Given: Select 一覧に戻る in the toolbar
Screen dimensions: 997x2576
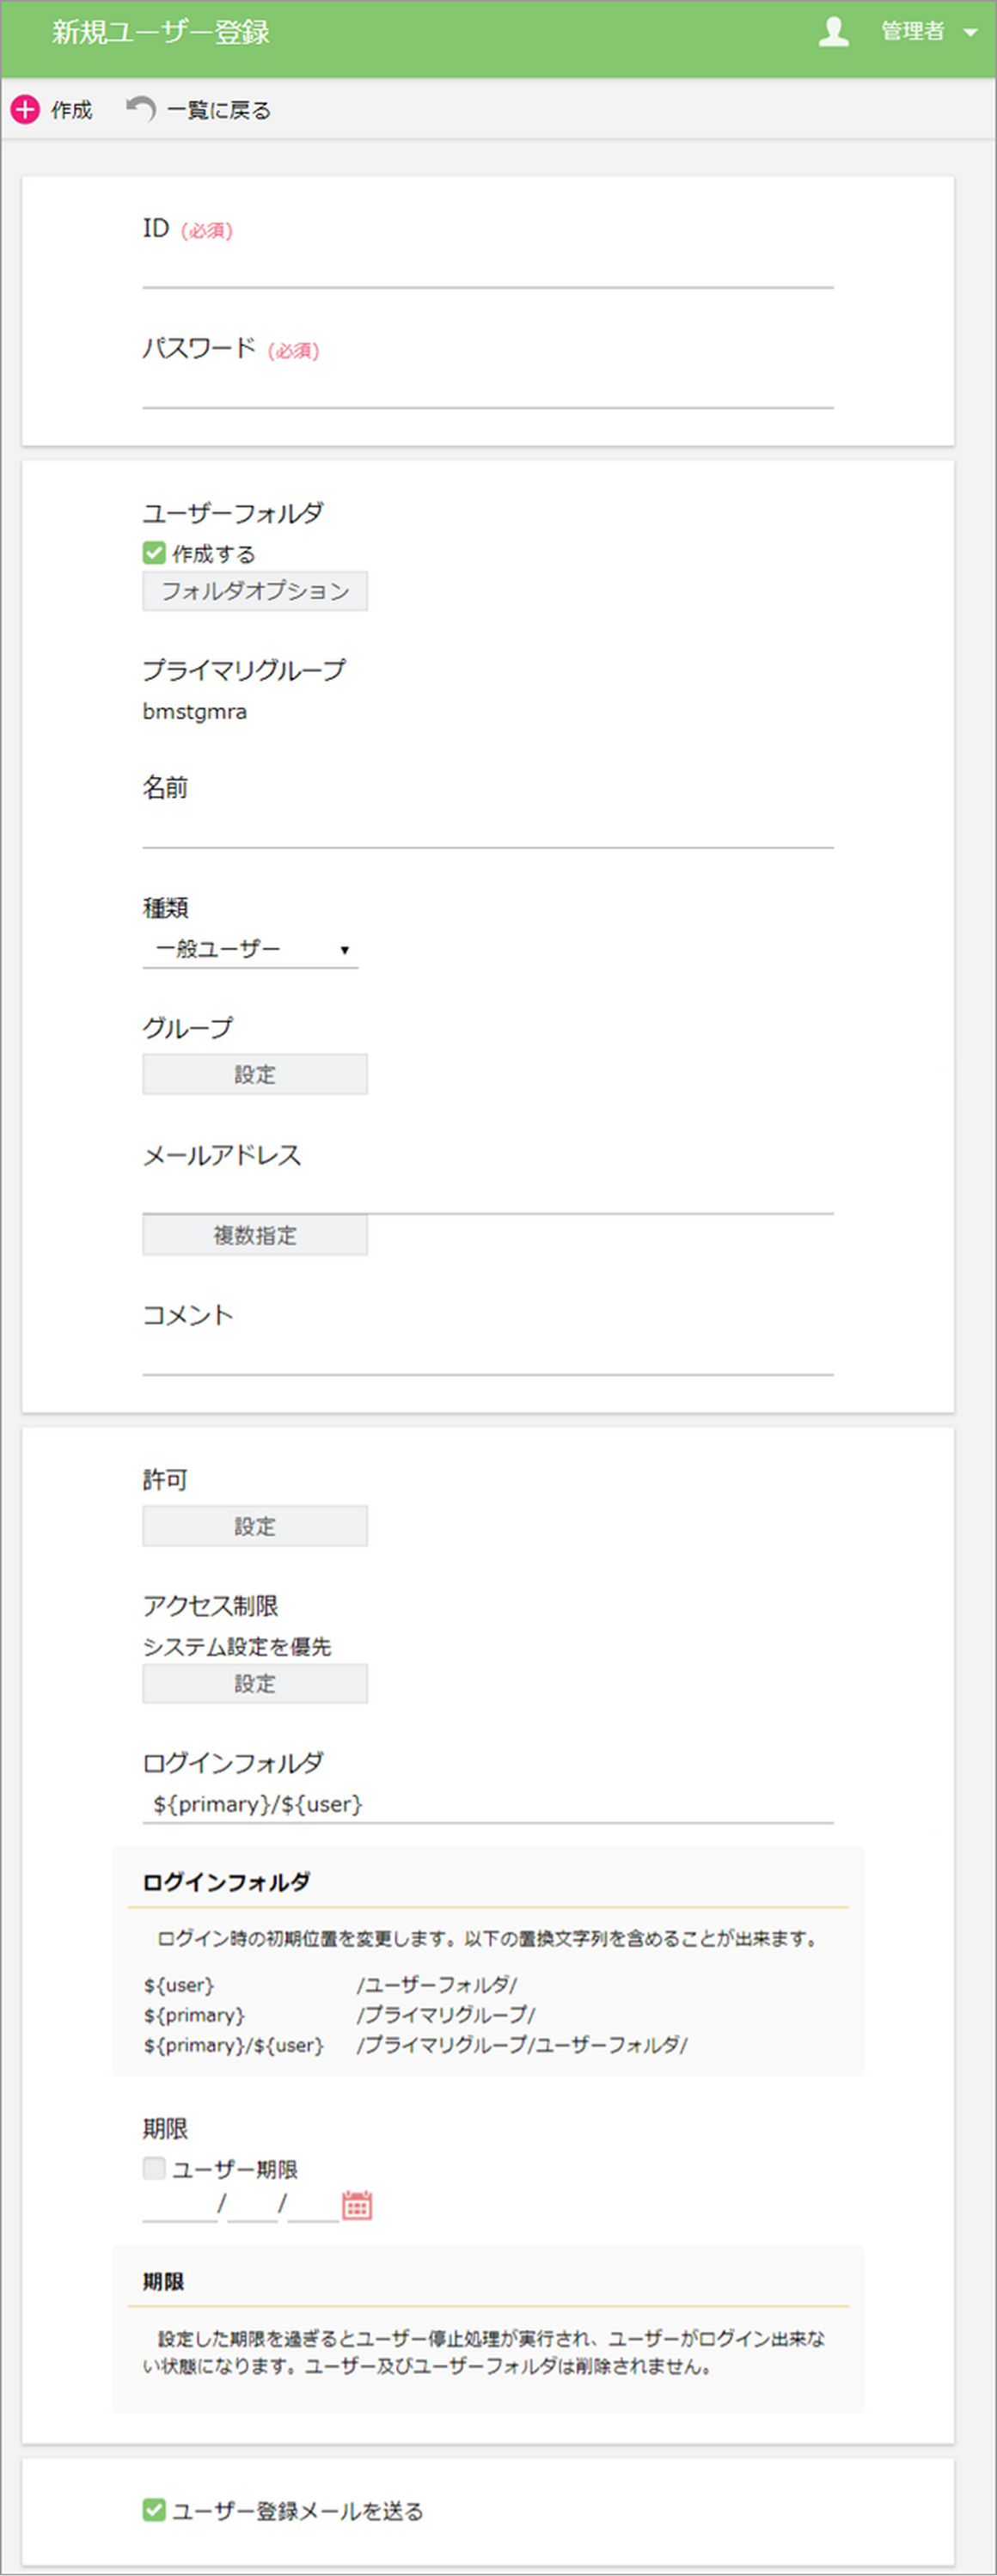Looking at the screenshot, I should (x=218, y=108).
